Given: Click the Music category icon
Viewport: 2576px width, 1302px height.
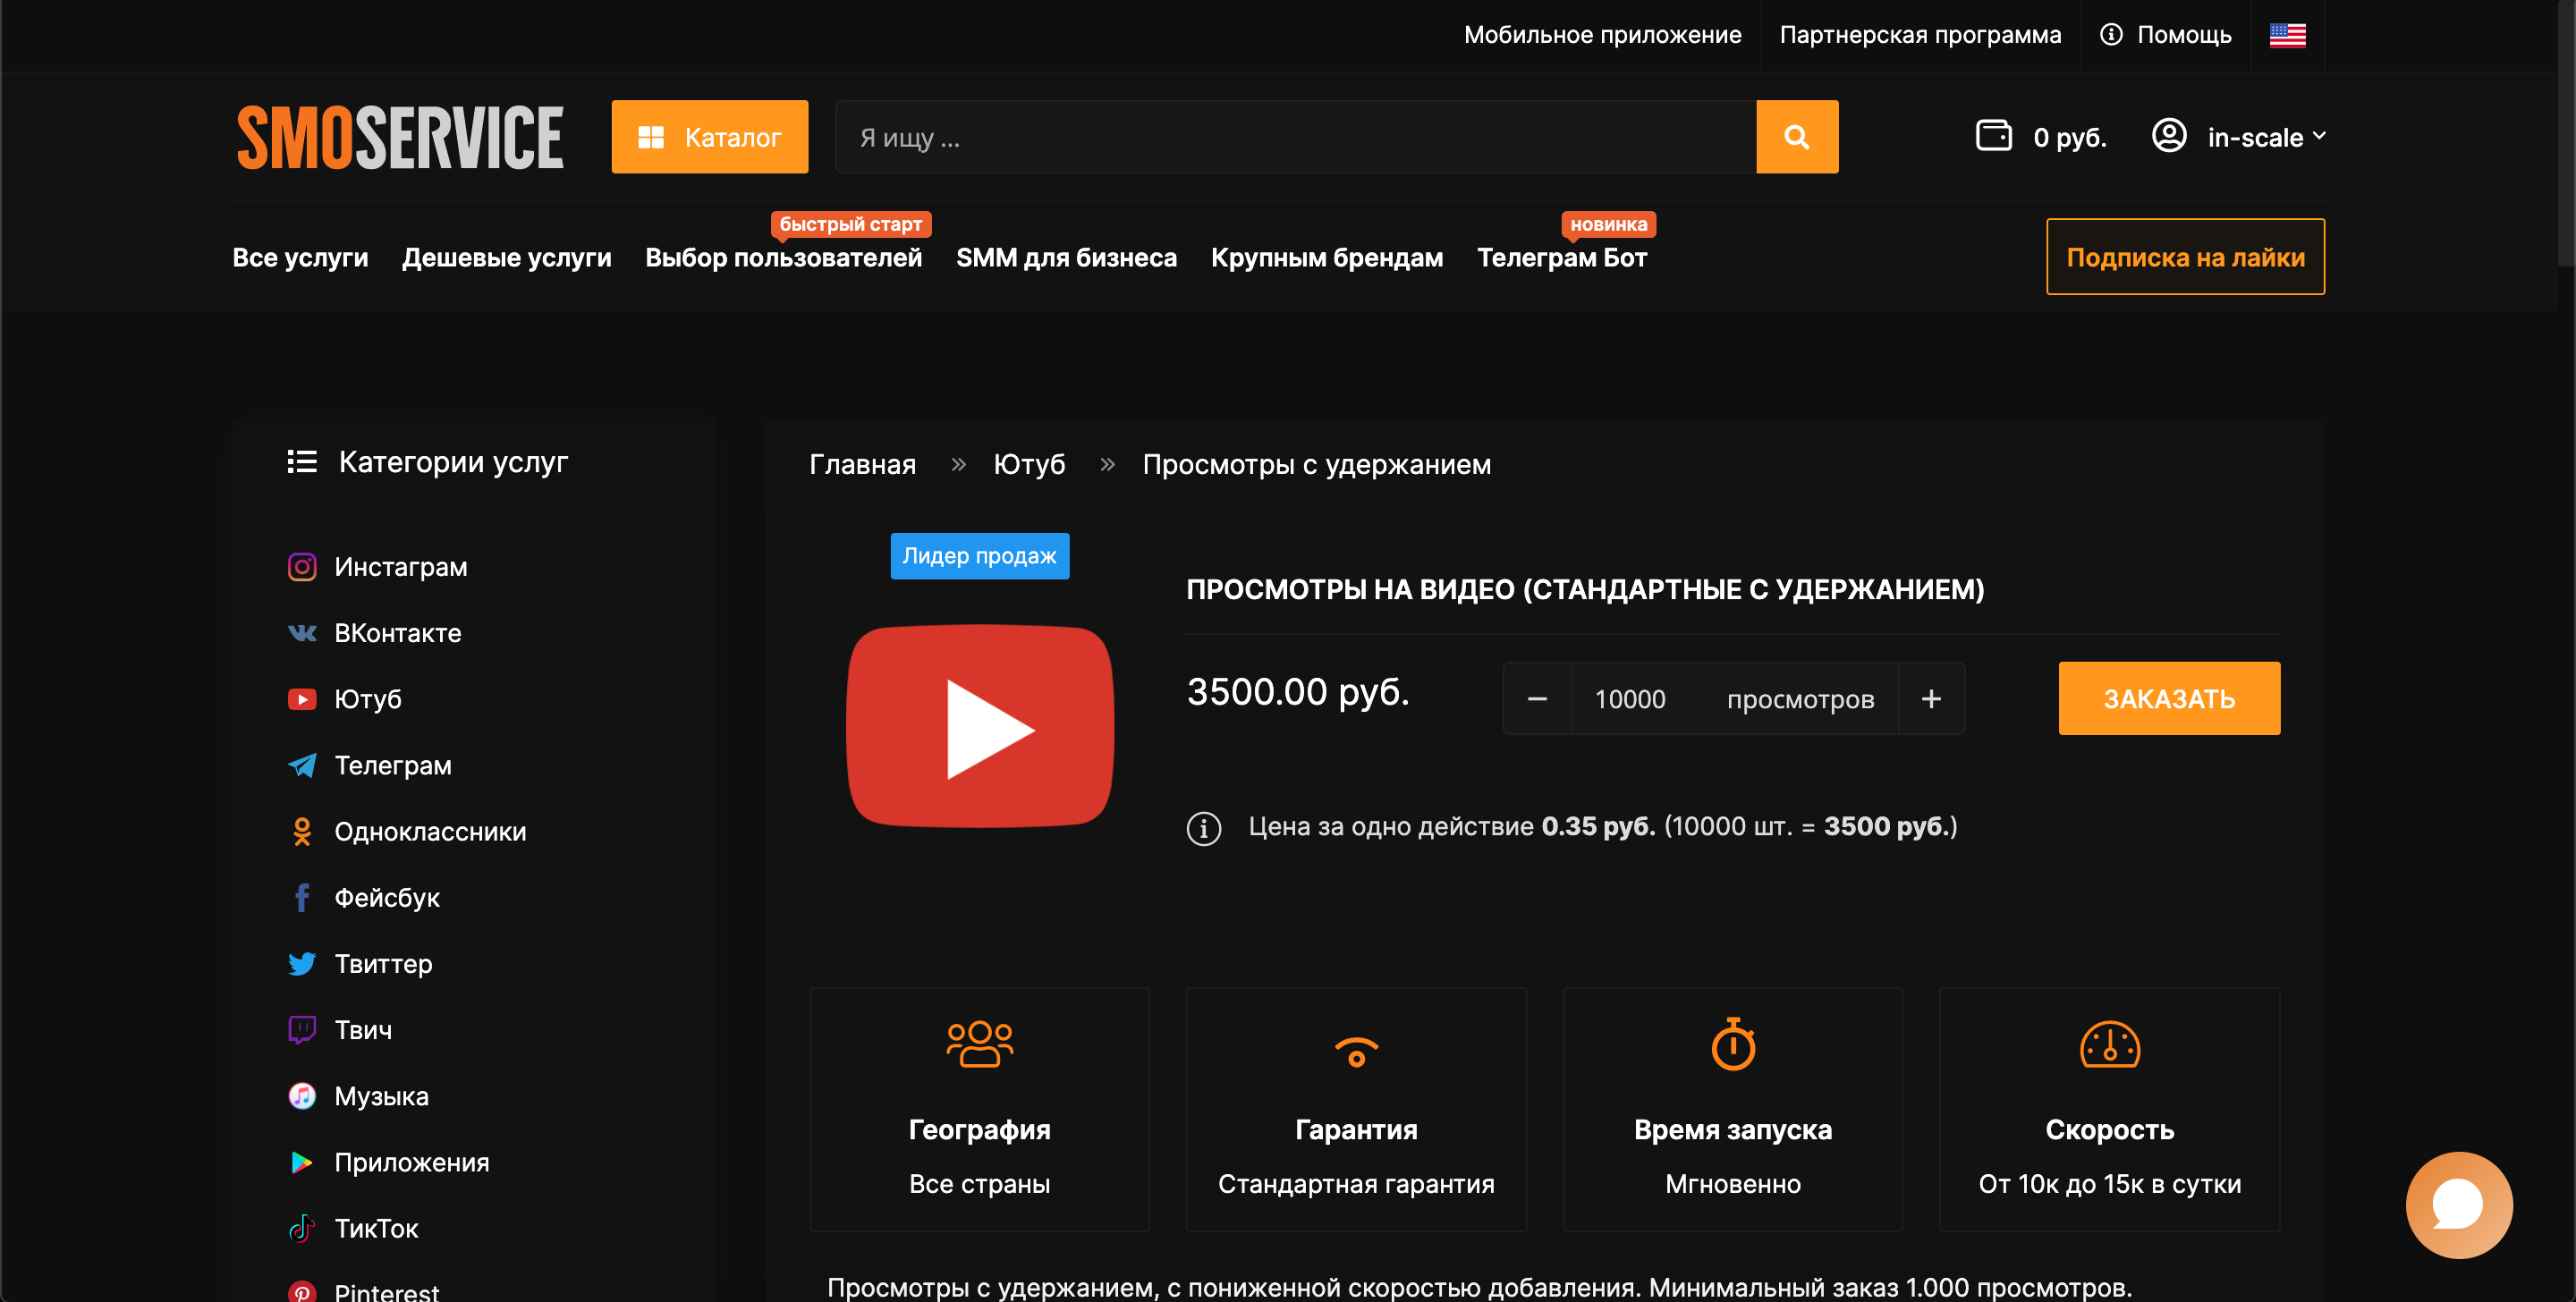Looking at the screenshot, I should coord(302,1096).
